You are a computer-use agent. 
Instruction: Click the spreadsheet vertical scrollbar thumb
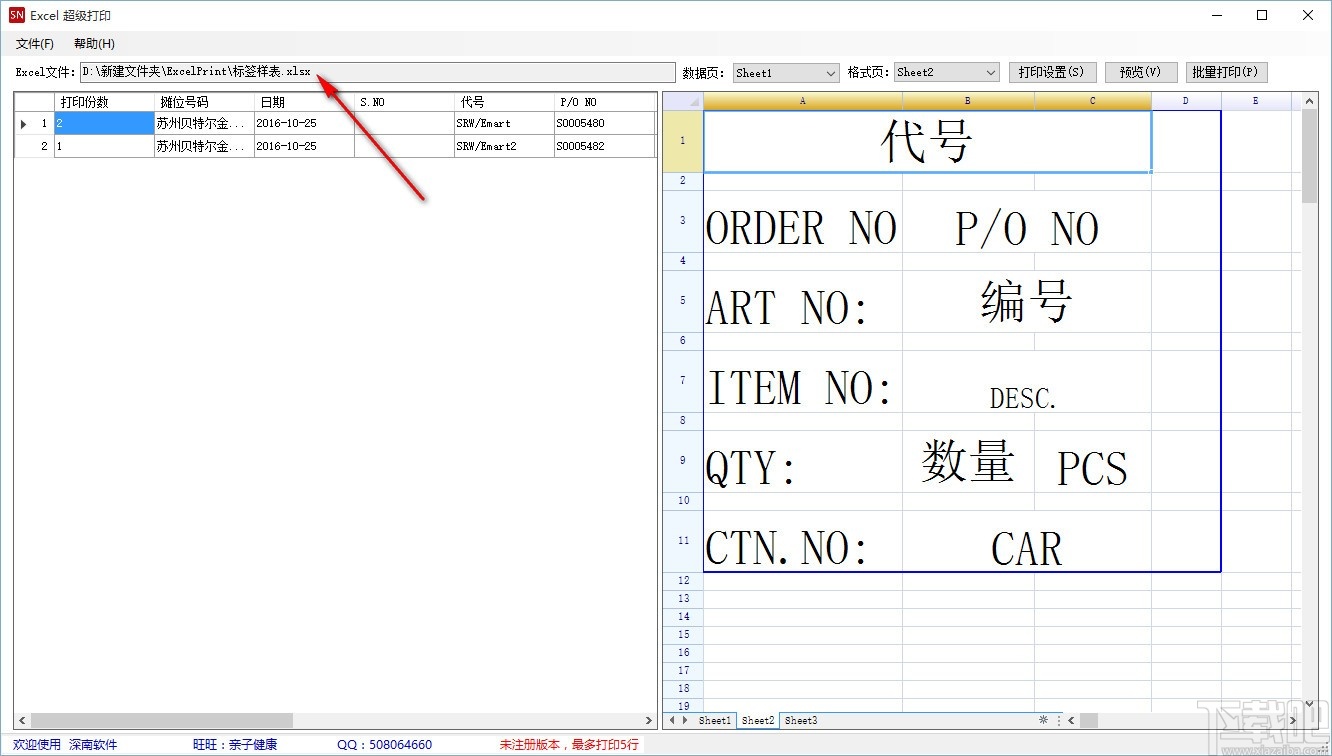pyautogui.click(x=1310, y=157)
